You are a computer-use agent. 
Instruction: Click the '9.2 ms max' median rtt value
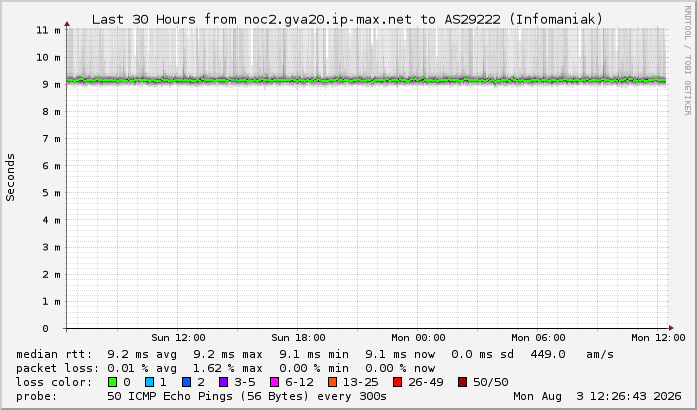tap(228, 354)
